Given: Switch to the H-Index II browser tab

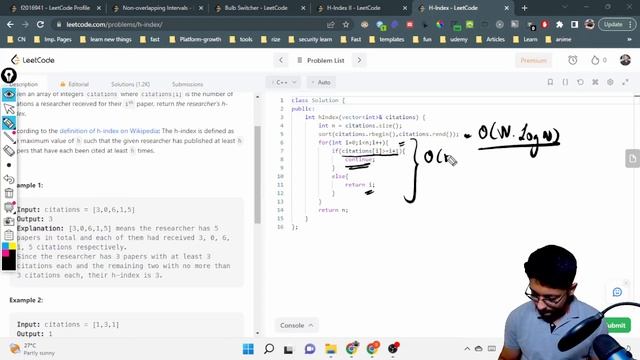Looking at the screenshot, I should [x=362, y=8].
